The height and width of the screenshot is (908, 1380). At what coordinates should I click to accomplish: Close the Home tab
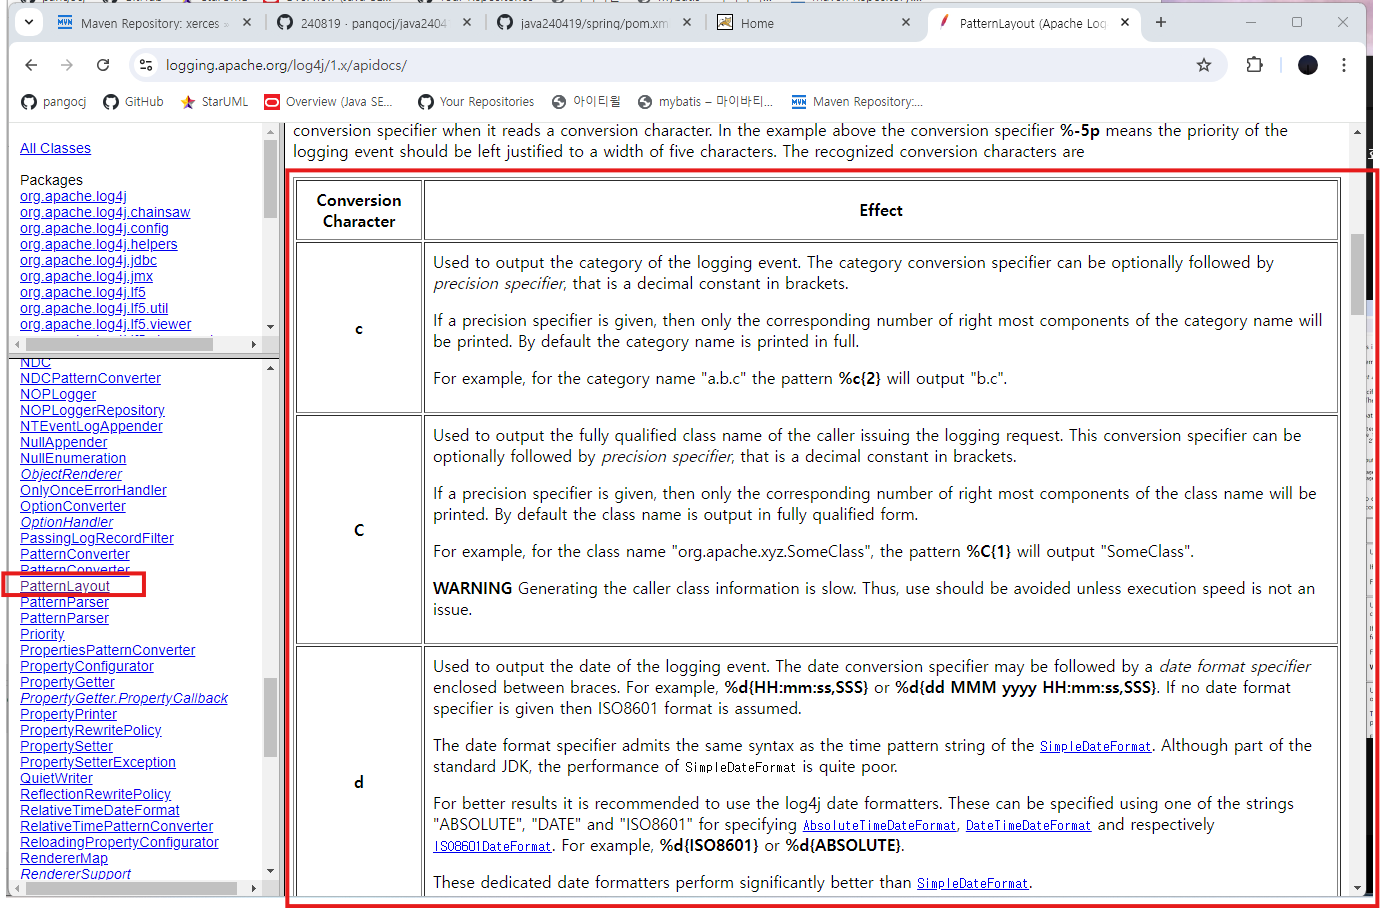(906, 22)
